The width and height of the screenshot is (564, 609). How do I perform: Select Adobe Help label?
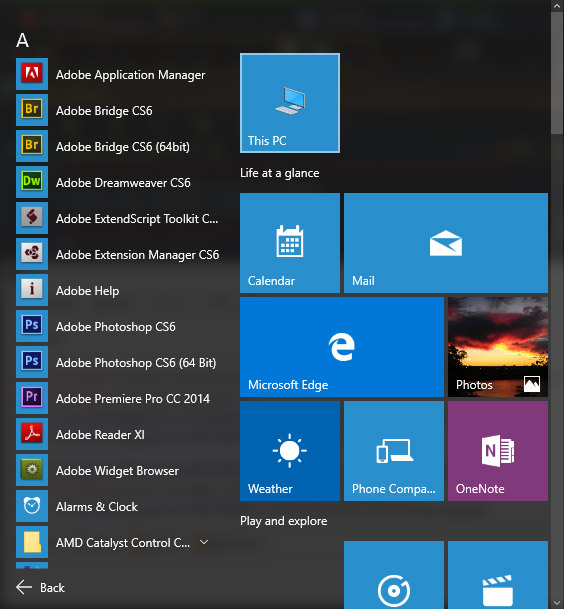click(x=87, y=291)
